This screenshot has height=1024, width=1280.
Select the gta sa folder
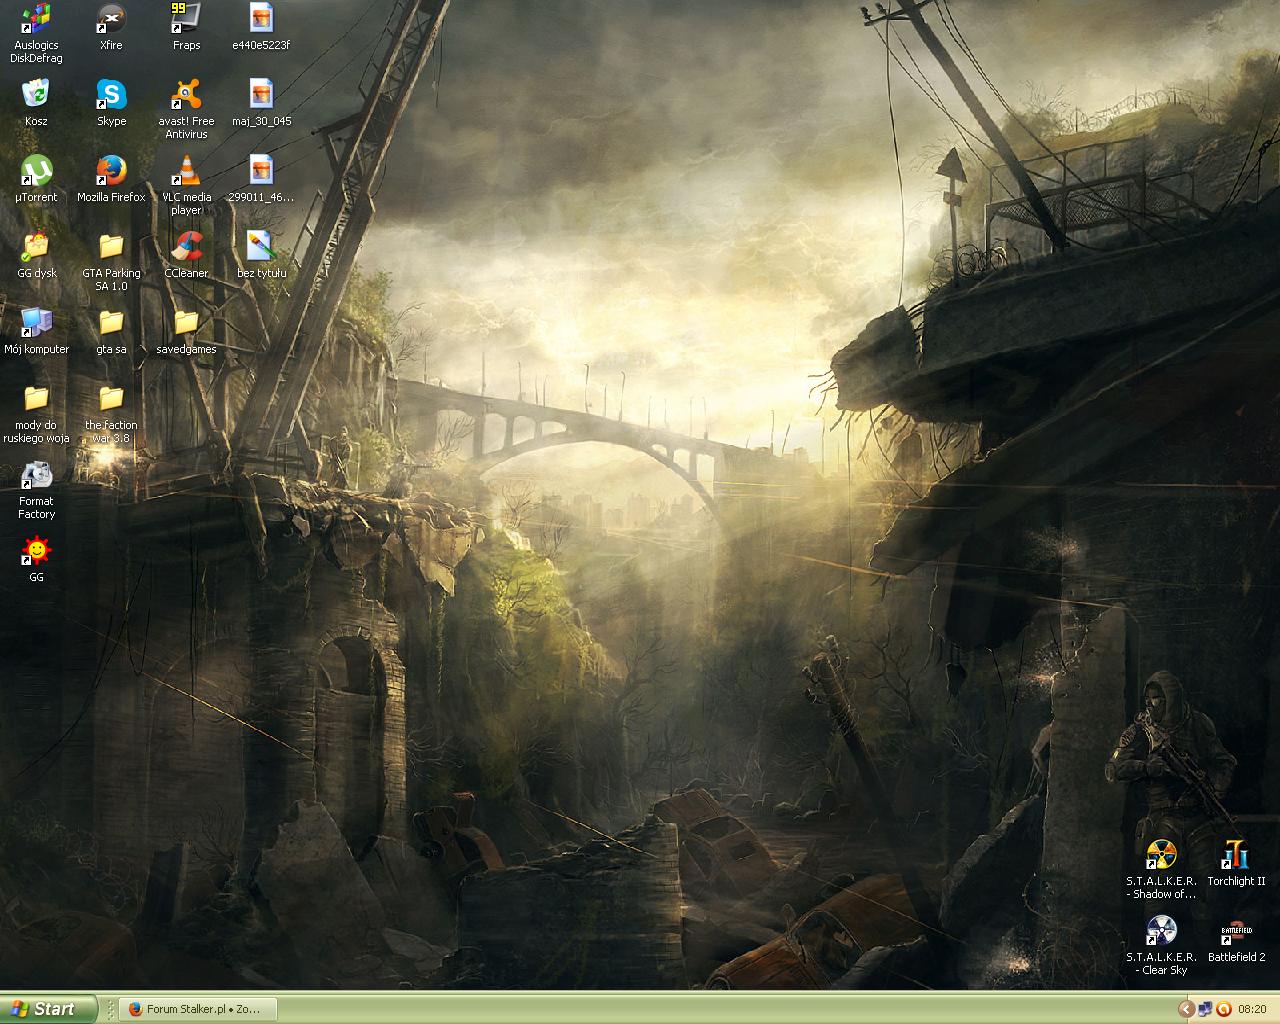pyautogui.click(x=111, y=331)
